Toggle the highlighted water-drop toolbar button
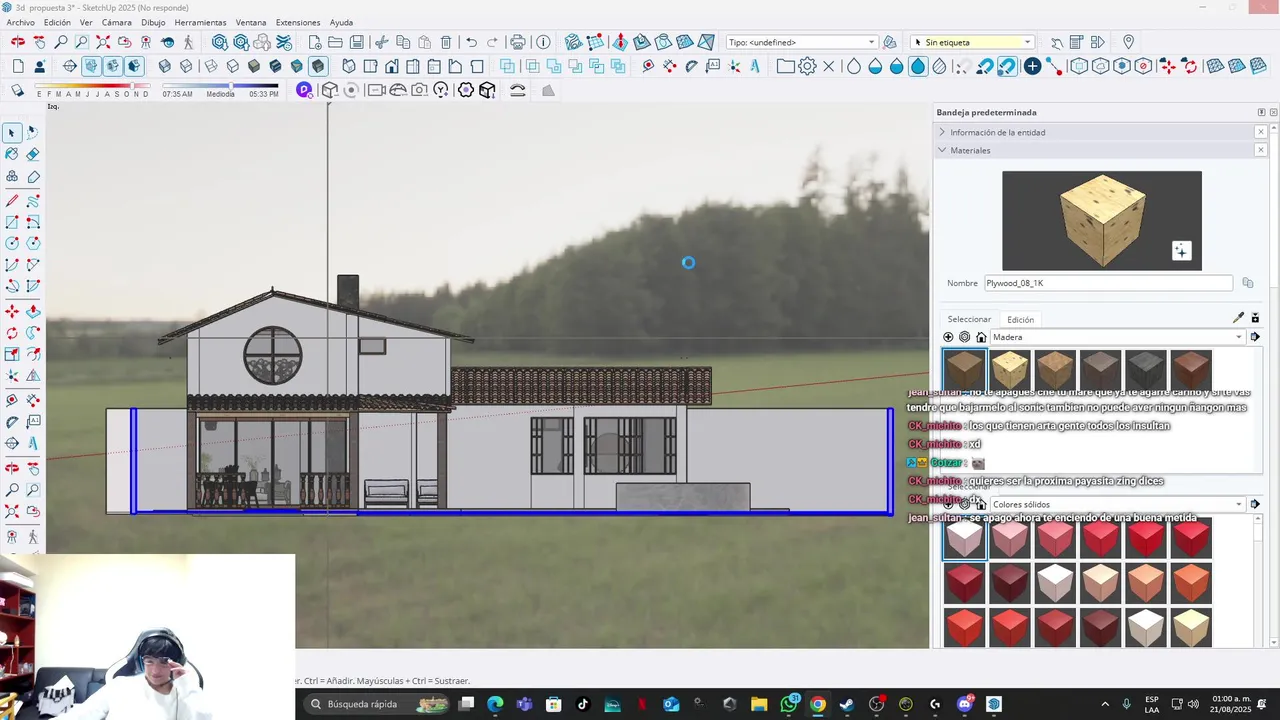This screenshot has height=720, width=1280. (918, 66)
